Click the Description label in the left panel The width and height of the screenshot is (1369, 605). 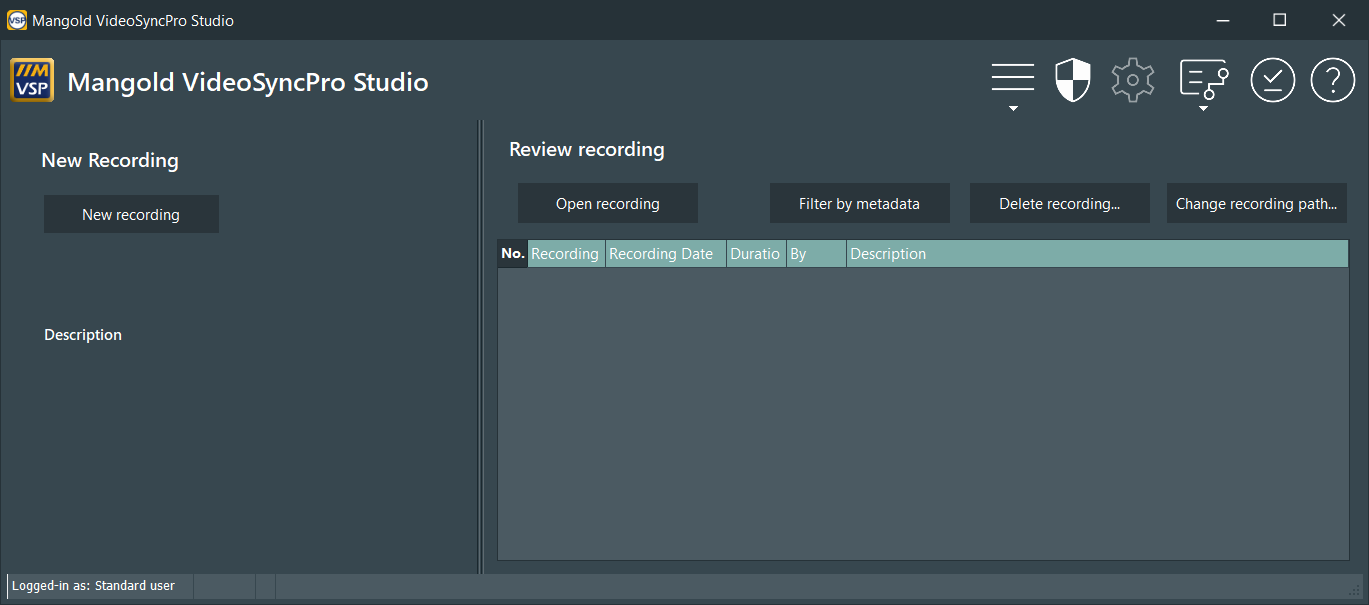(83, 335)
